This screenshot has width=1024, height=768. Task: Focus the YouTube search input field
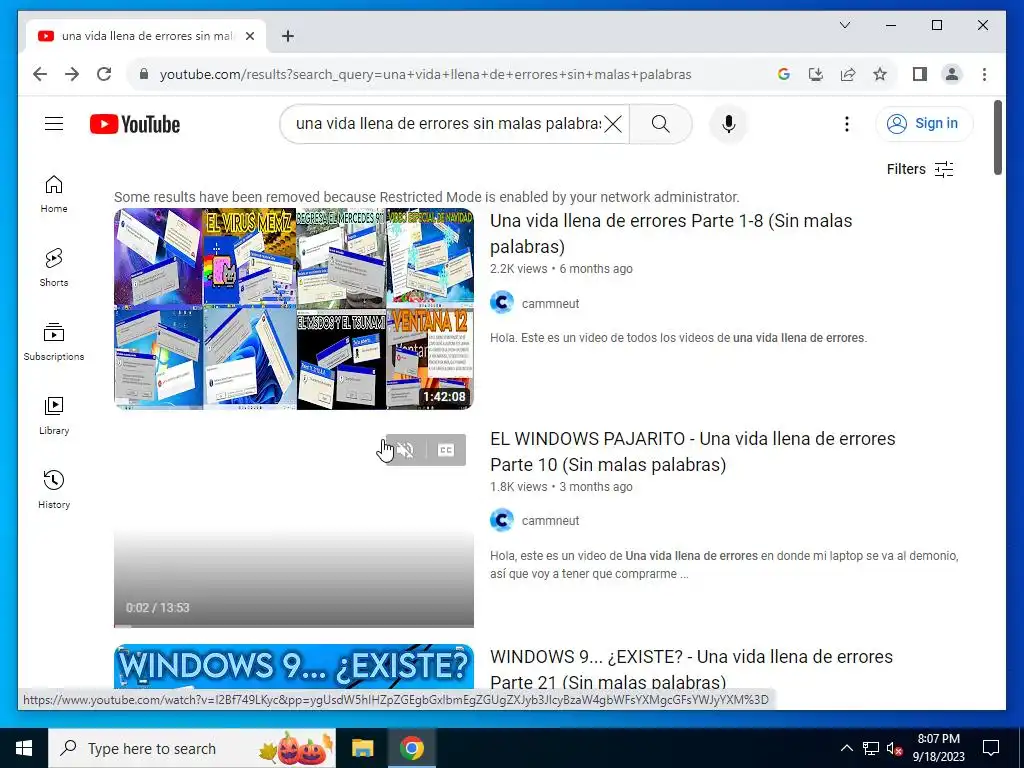448,123
